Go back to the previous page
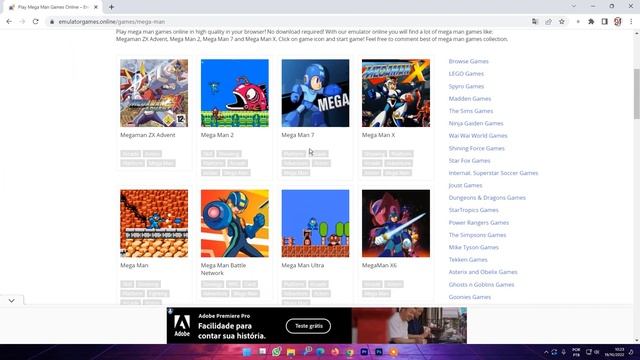 9,22
